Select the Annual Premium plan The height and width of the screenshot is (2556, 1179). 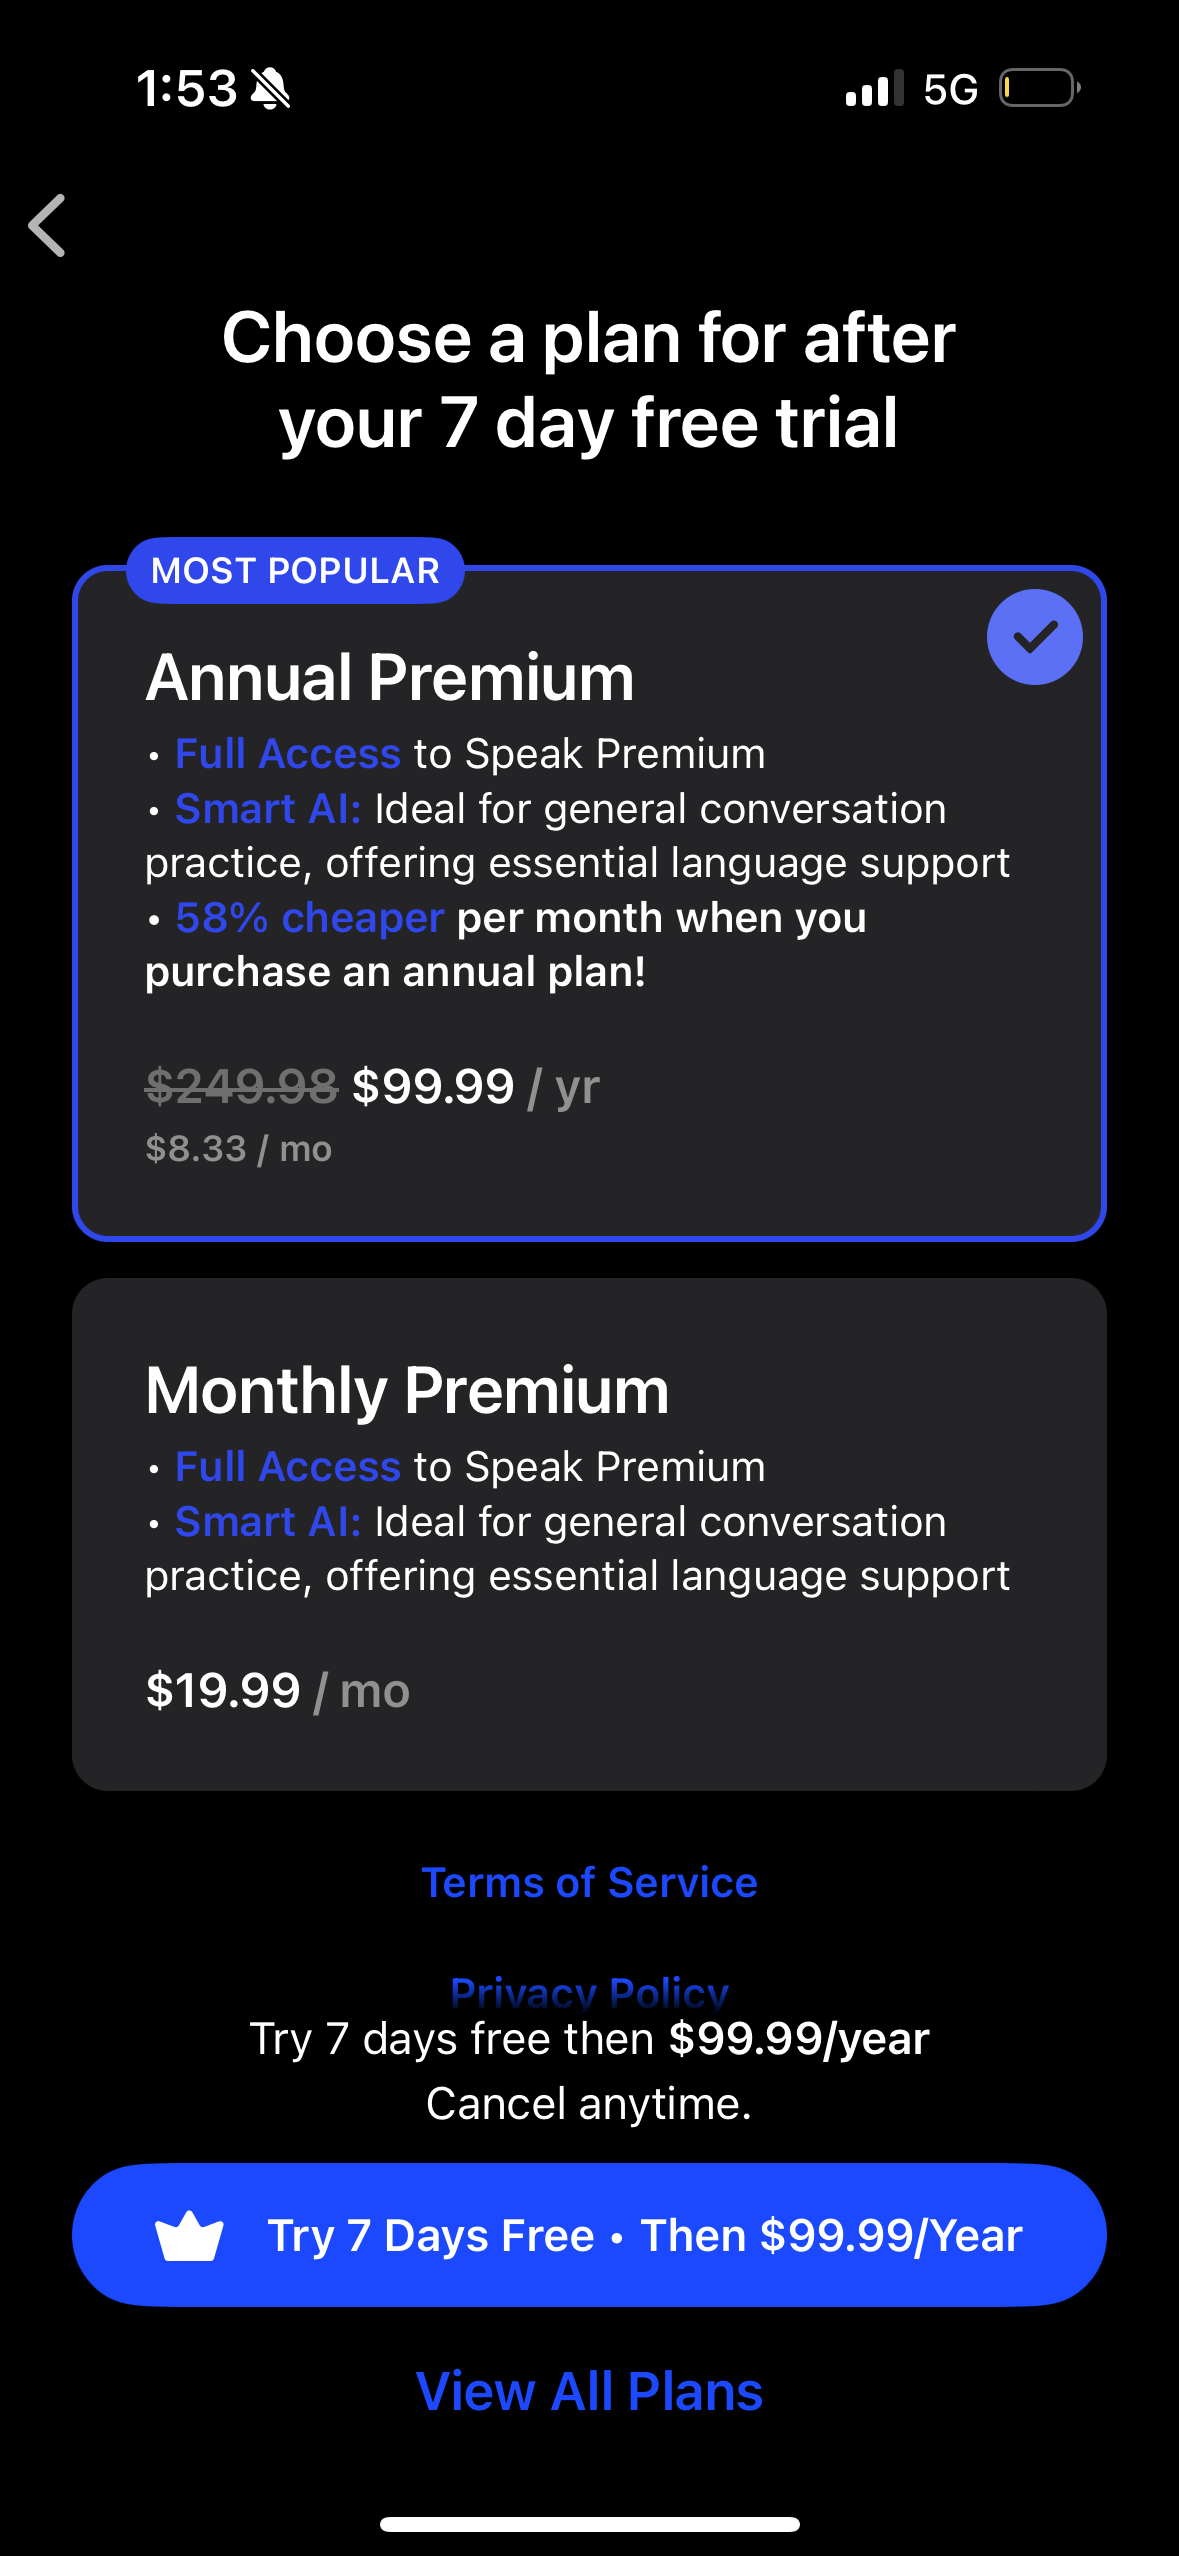(x=589, y=900)
